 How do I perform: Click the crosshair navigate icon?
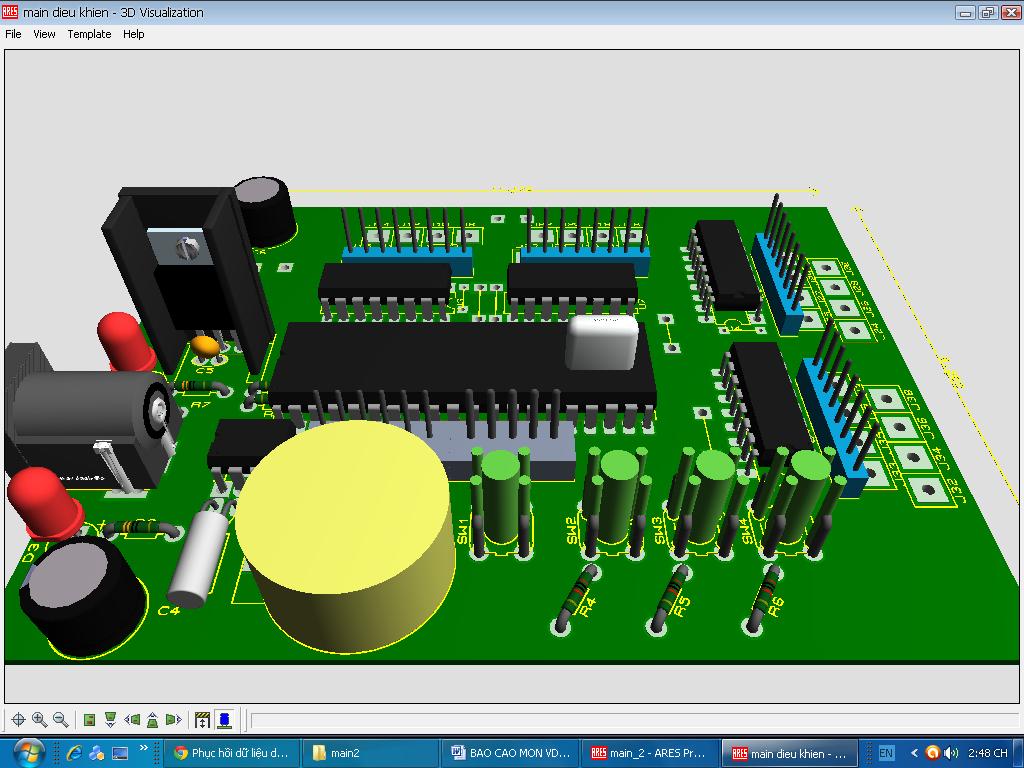(18, 720)
